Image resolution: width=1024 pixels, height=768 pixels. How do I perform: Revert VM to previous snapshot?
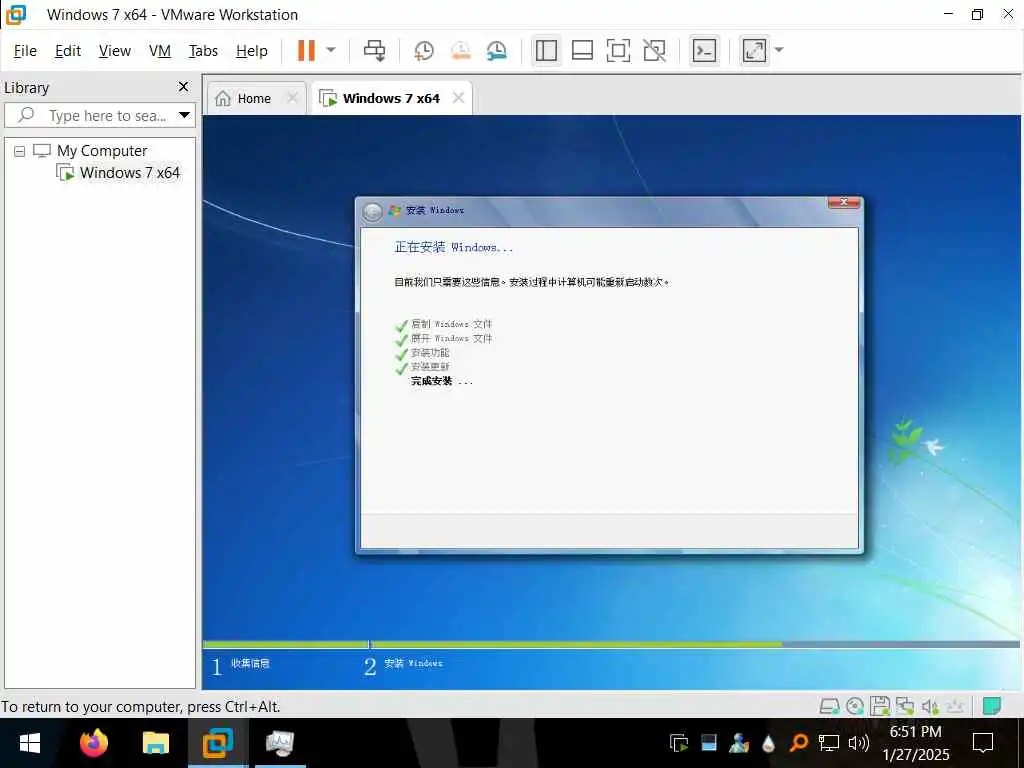click(460, 50)
